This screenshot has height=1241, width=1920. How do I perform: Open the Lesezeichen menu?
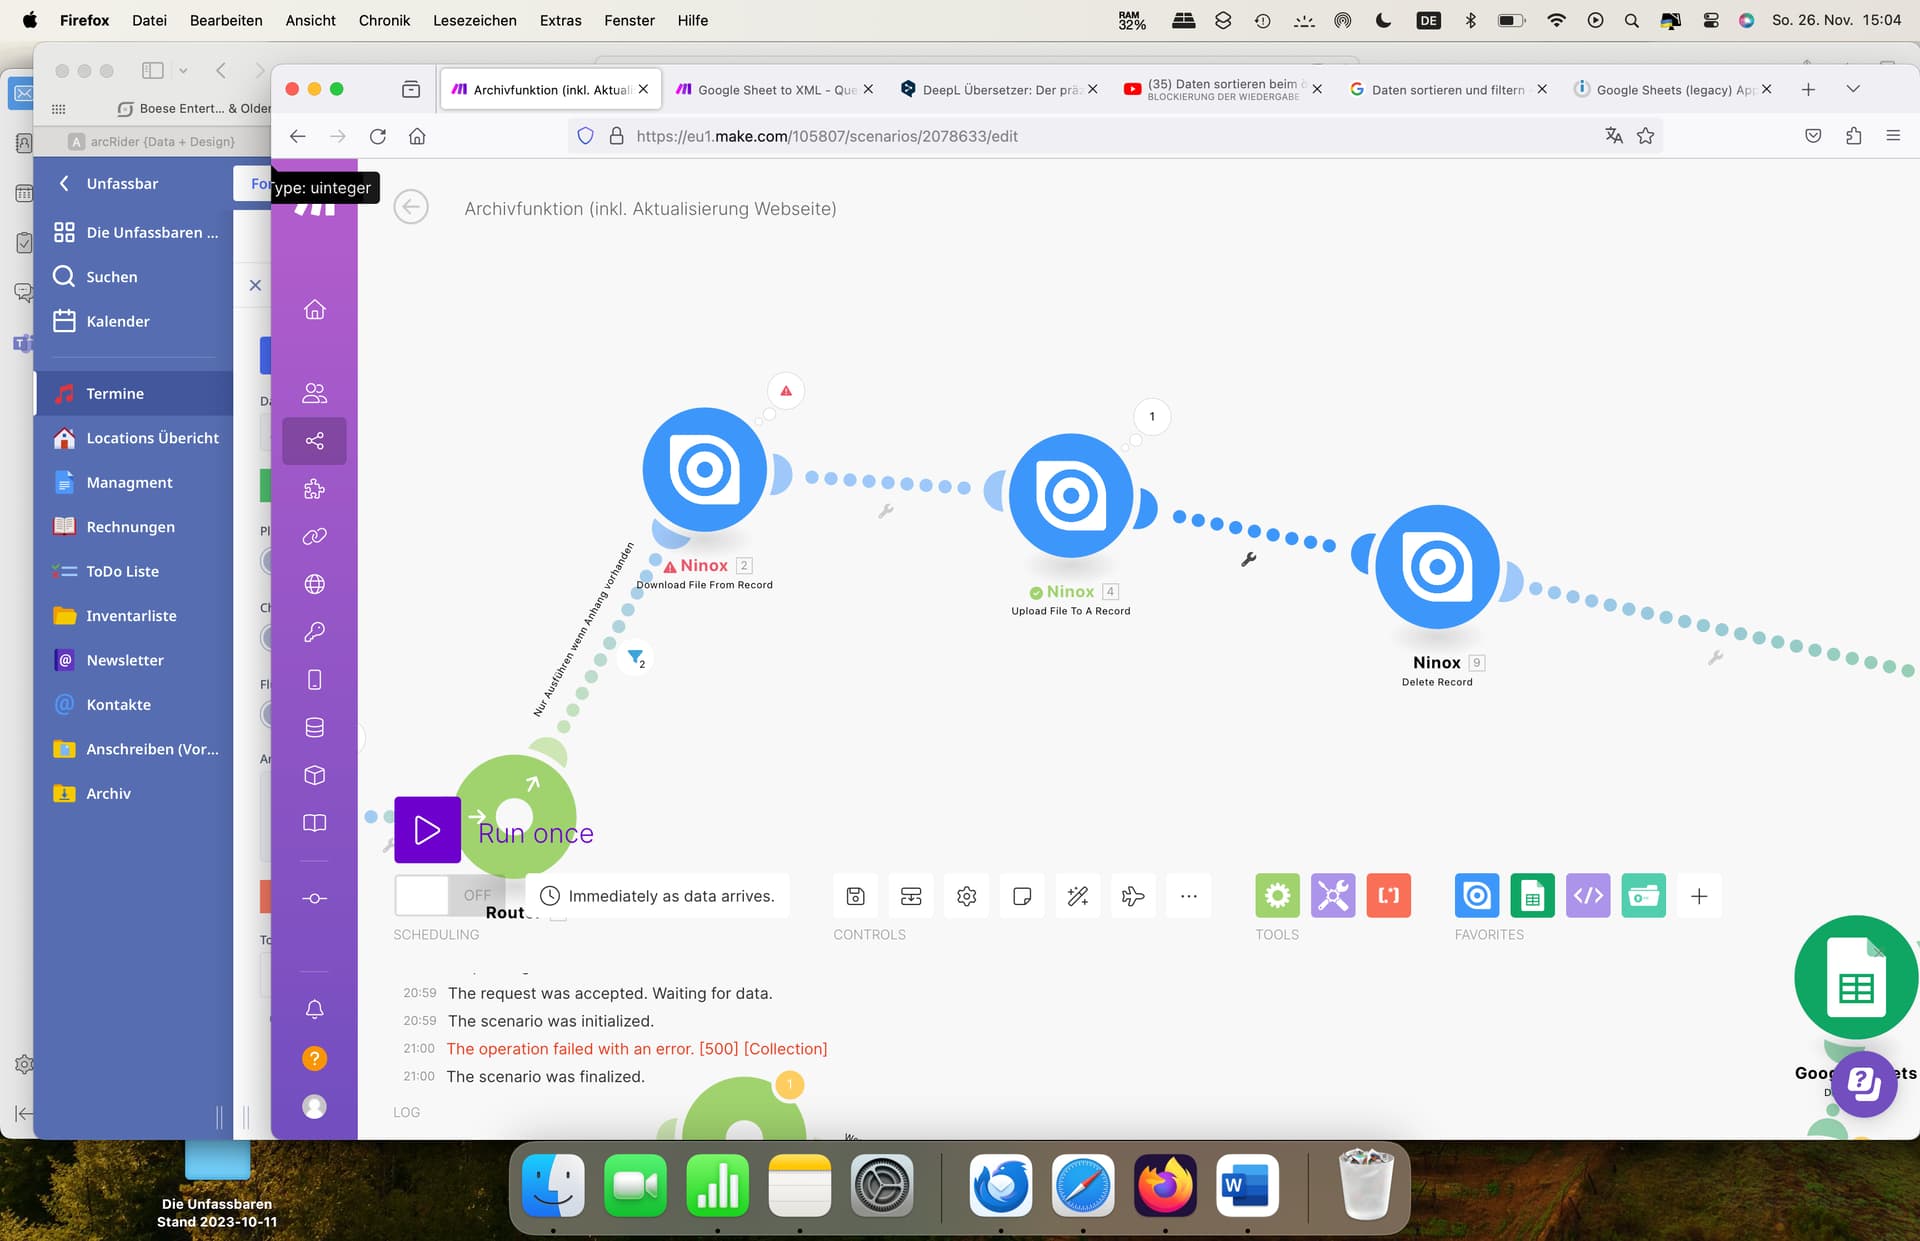coord(474,20)
